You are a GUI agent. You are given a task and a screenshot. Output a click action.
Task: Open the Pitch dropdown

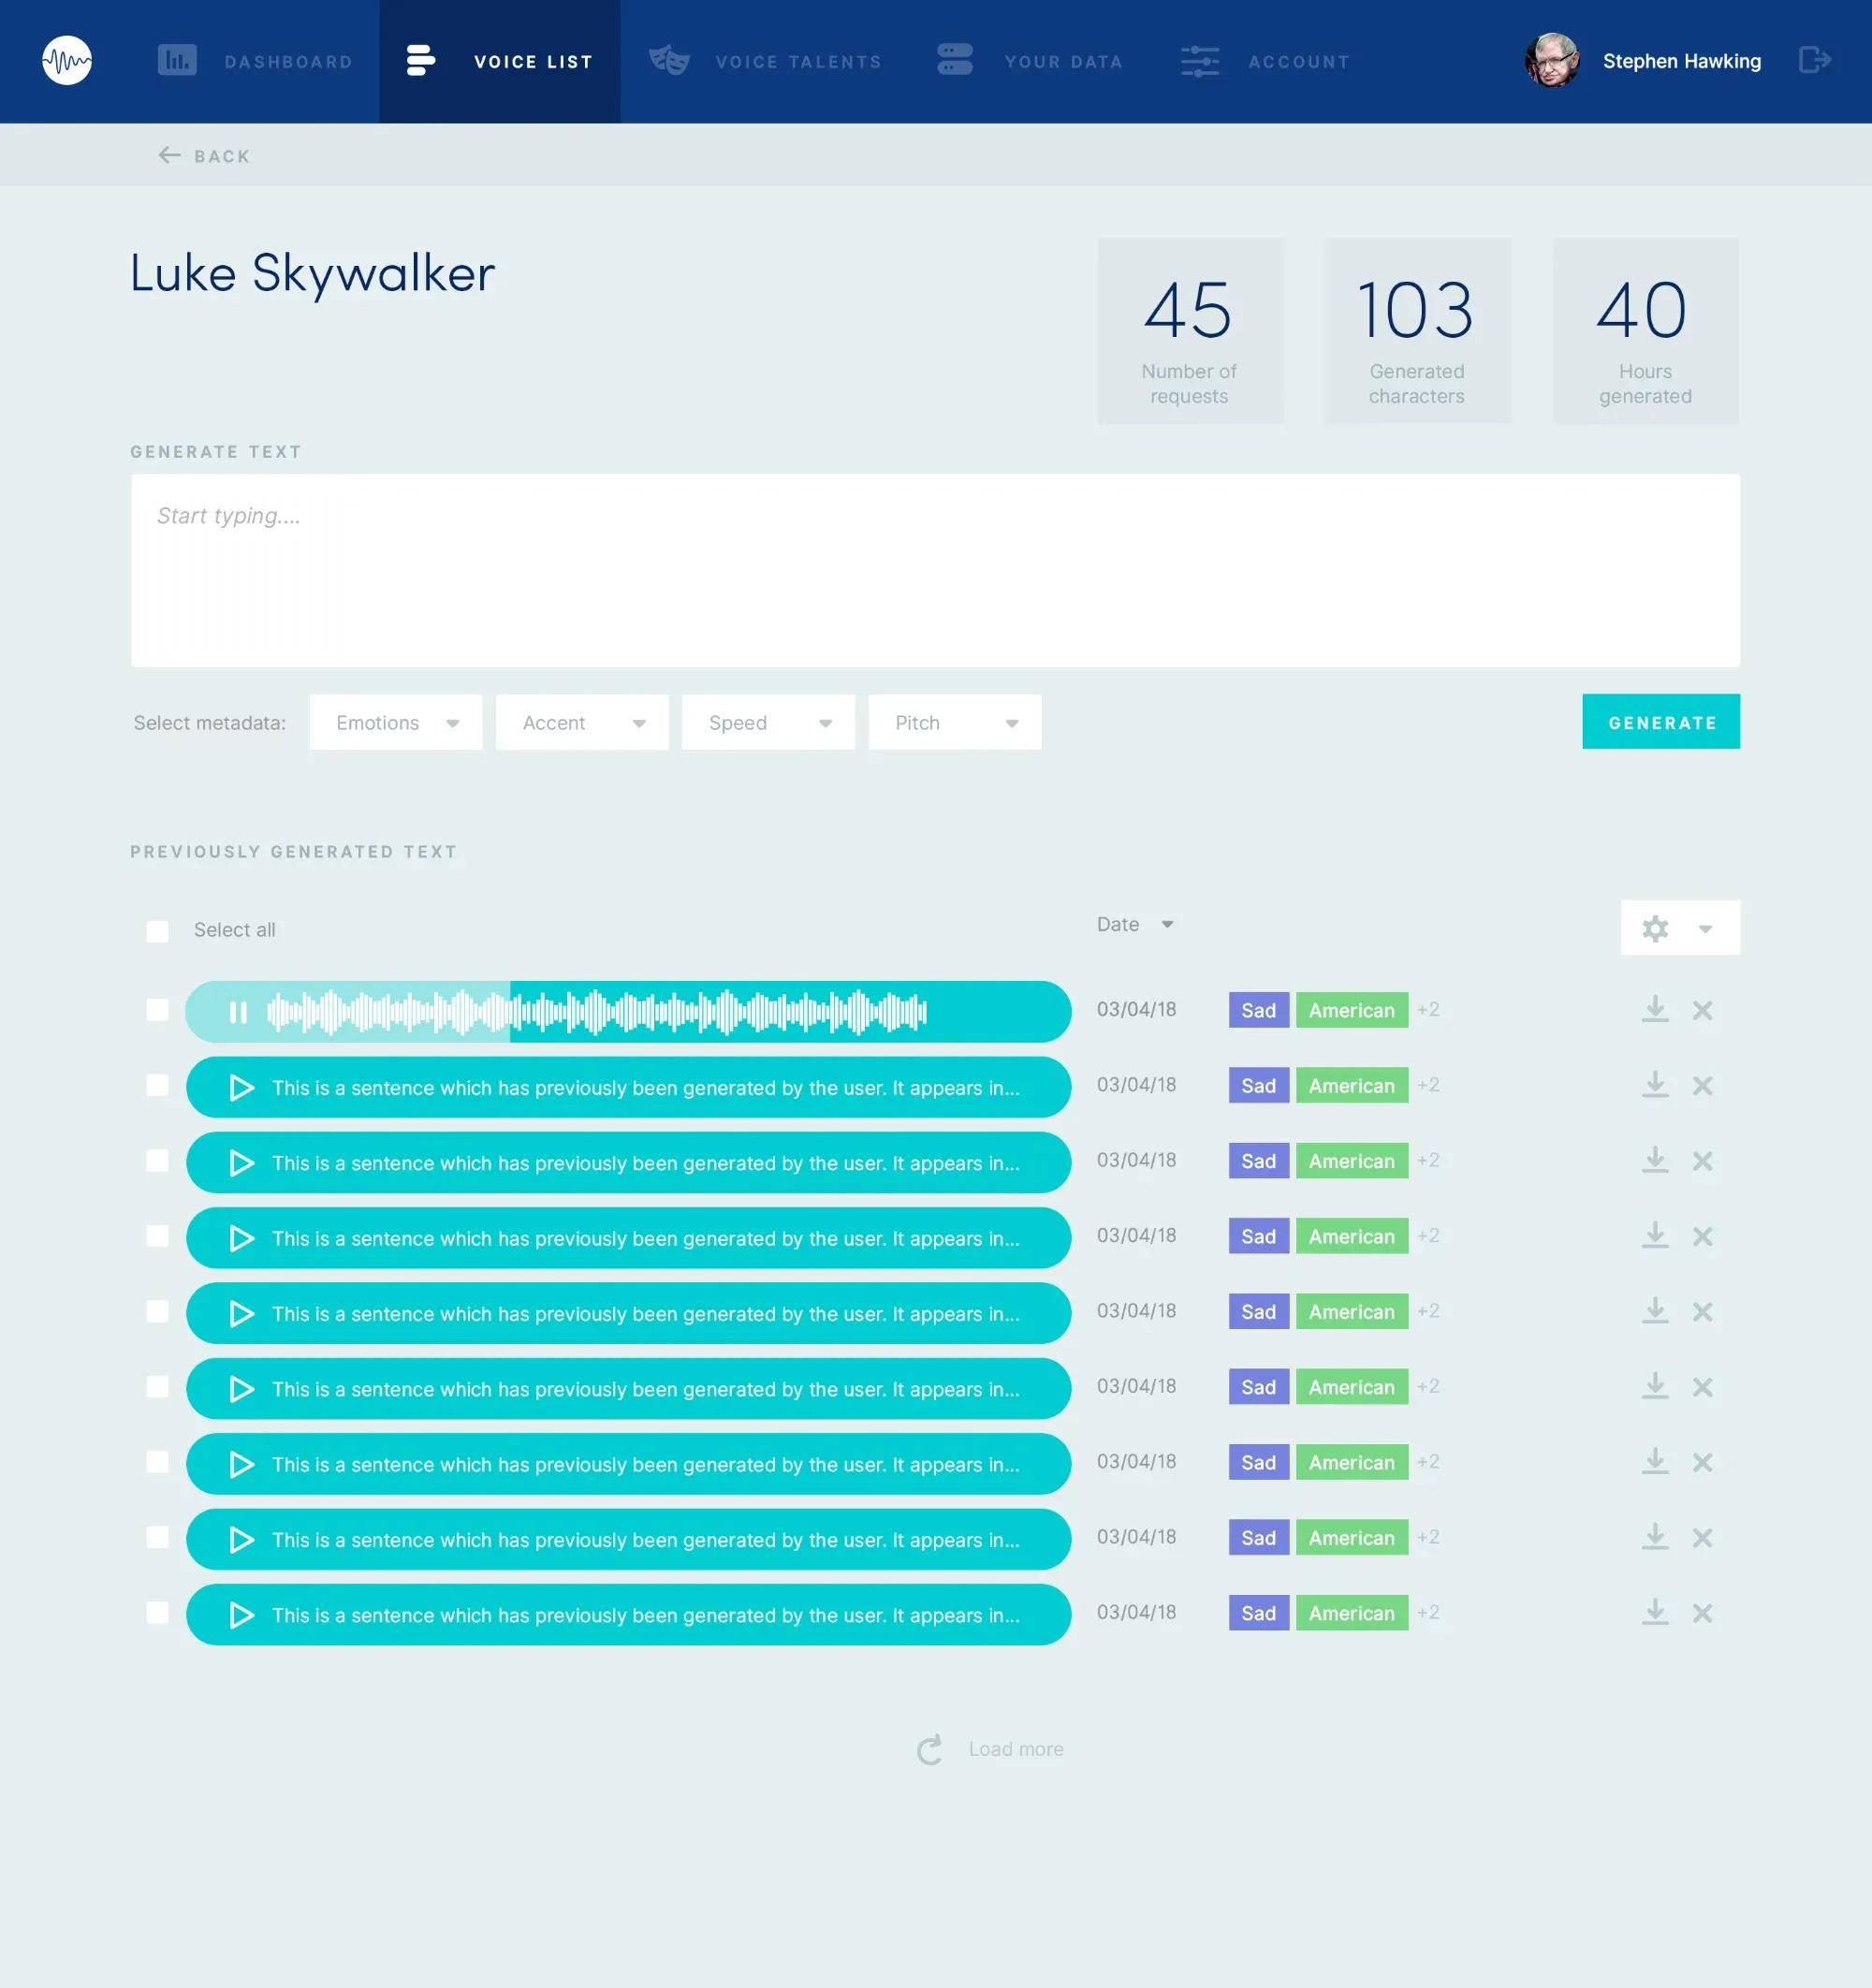(x=955, y=722)
